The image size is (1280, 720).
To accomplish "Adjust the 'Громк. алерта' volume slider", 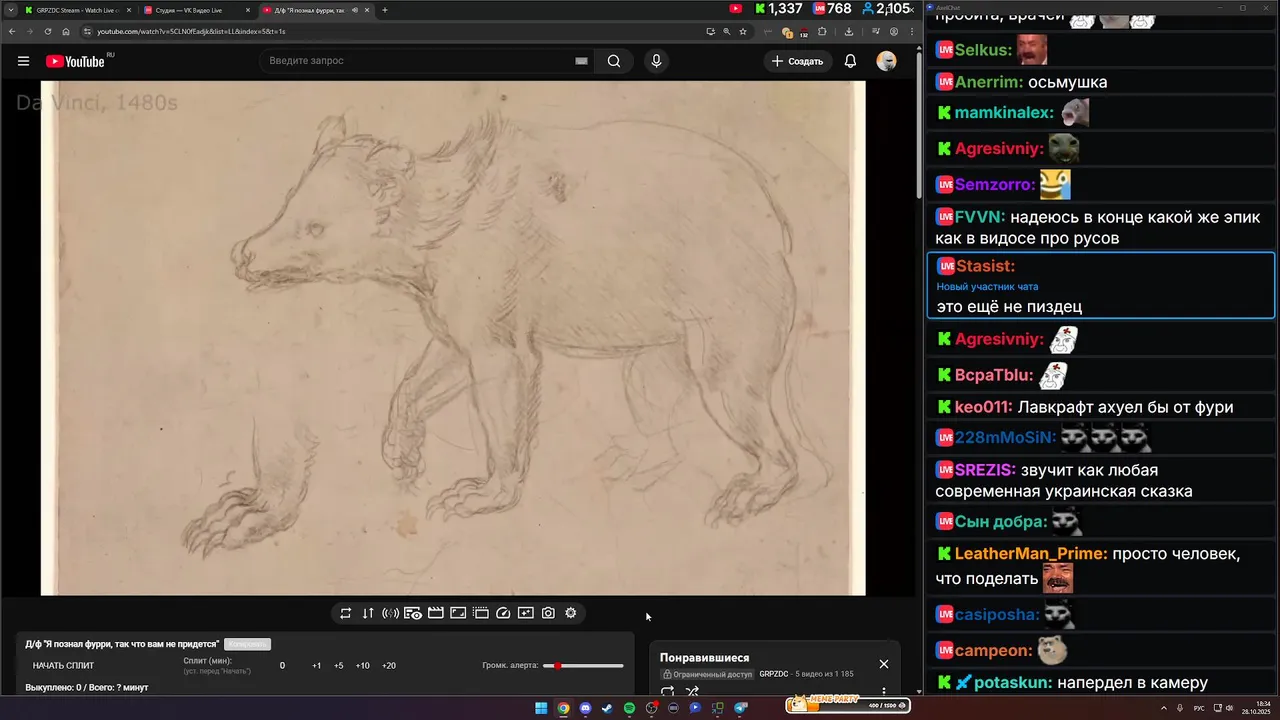I will tap(583, 666).
